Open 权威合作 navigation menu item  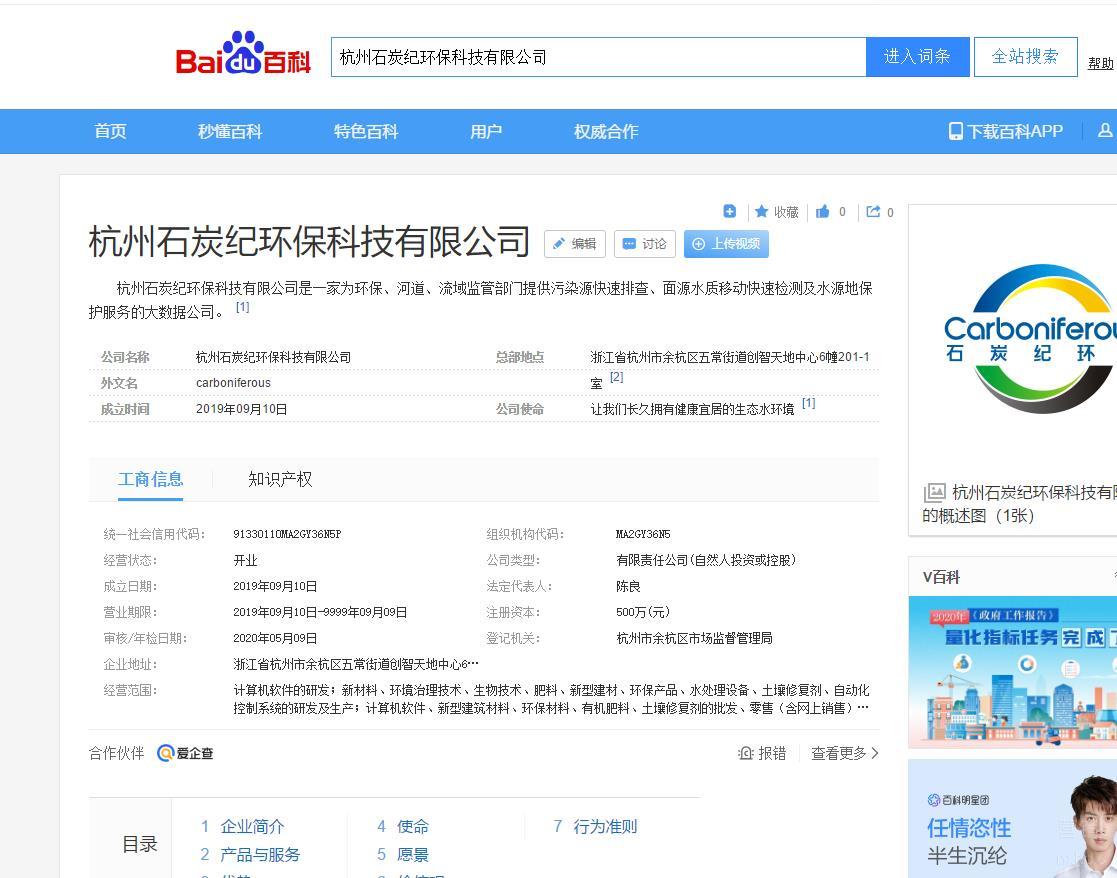tap(606, 131)
